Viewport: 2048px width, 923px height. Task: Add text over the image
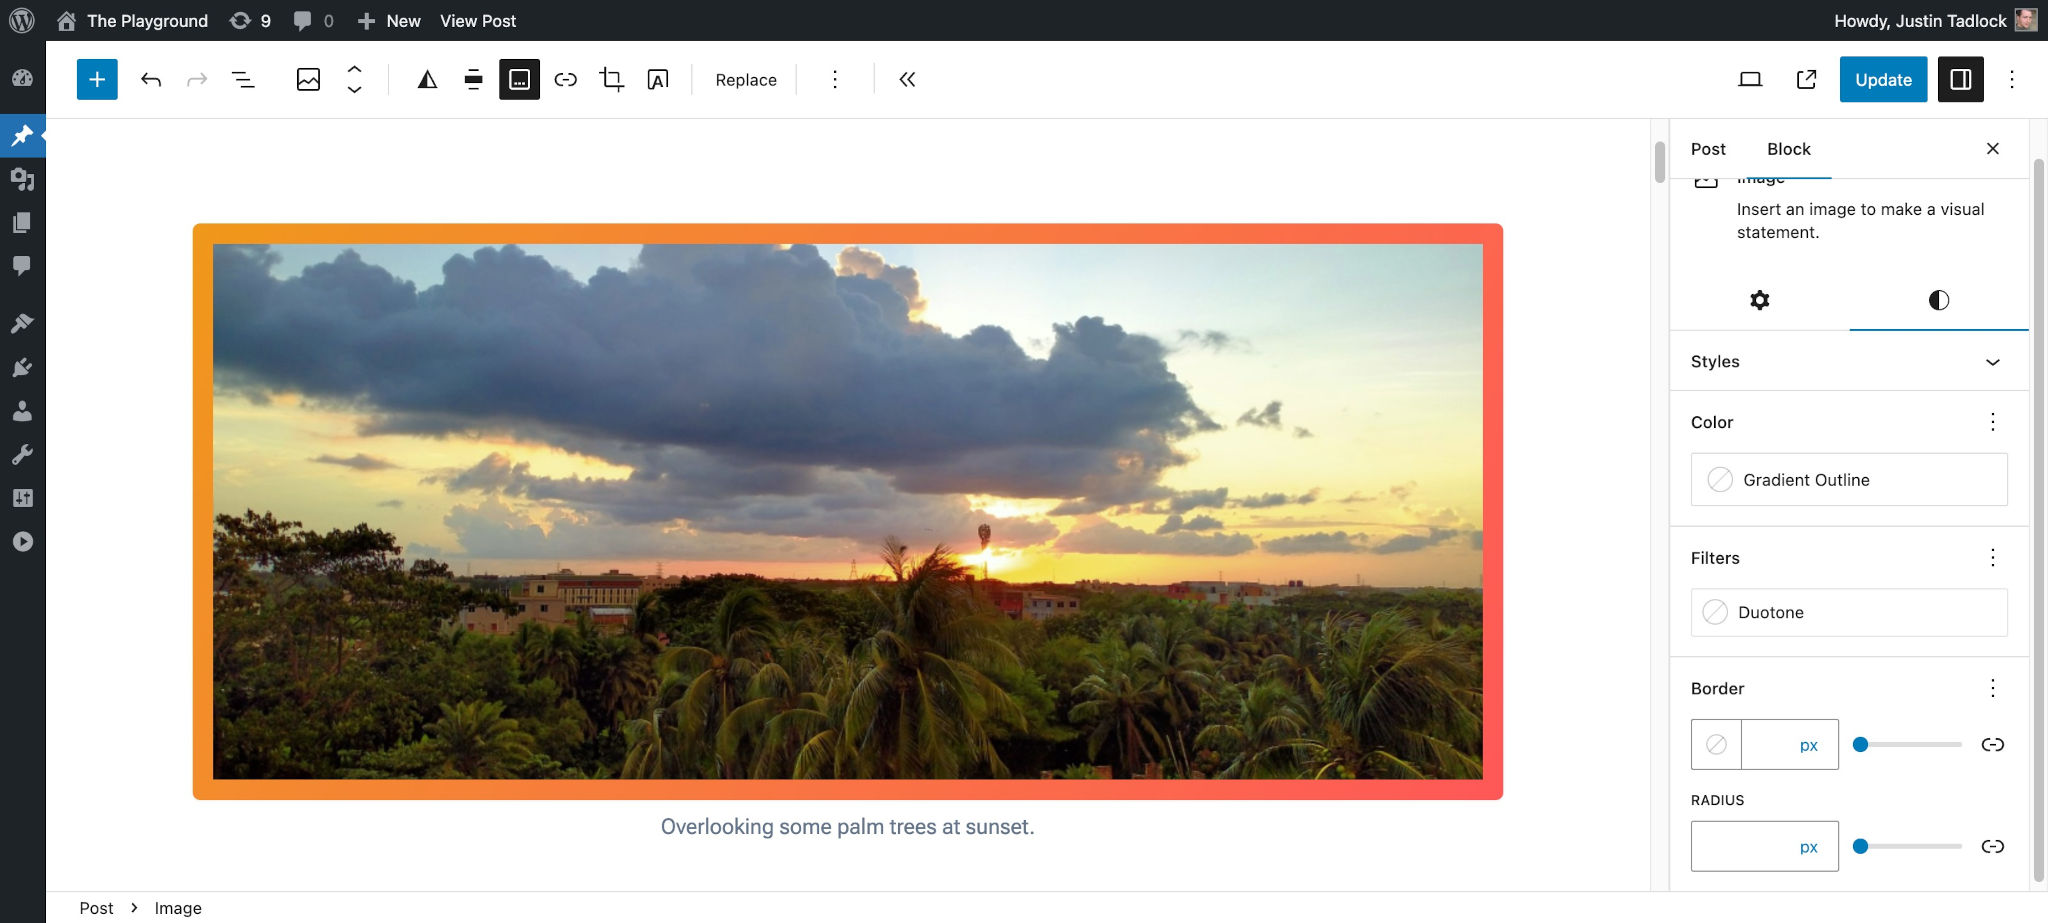coord(658,79)
